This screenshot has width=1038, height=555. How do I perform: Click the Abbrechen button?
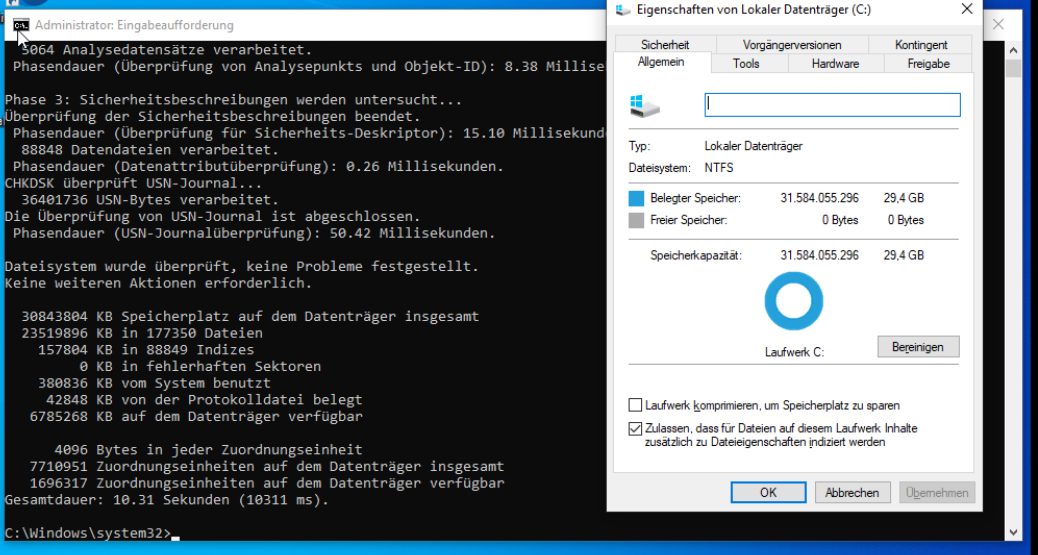pos(852,492)
